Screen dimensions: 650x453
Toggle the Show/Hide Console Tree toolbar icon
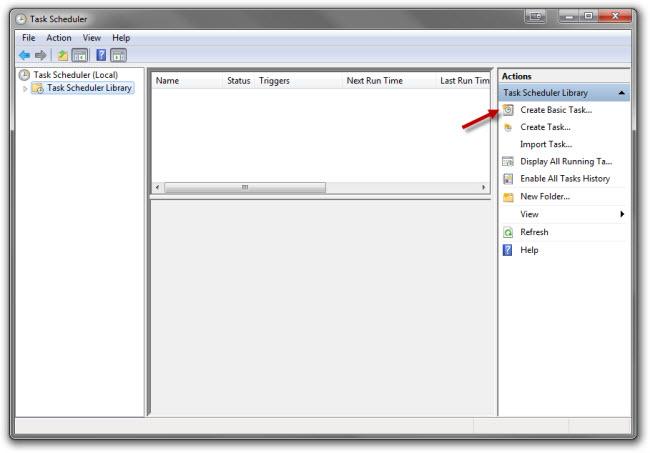click(x=80, y=55)
